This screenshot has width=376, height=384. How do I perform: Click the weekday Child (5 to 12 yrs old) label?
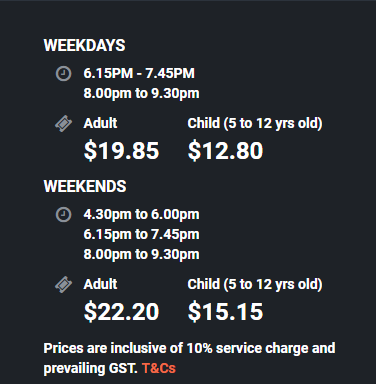click(x=255, y=123)
